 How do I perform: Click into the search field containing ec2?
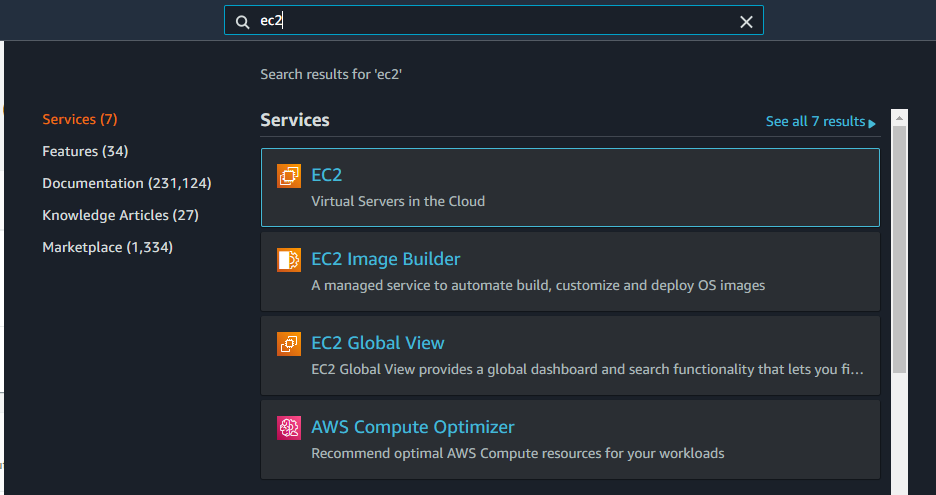[x=494, y=20]
